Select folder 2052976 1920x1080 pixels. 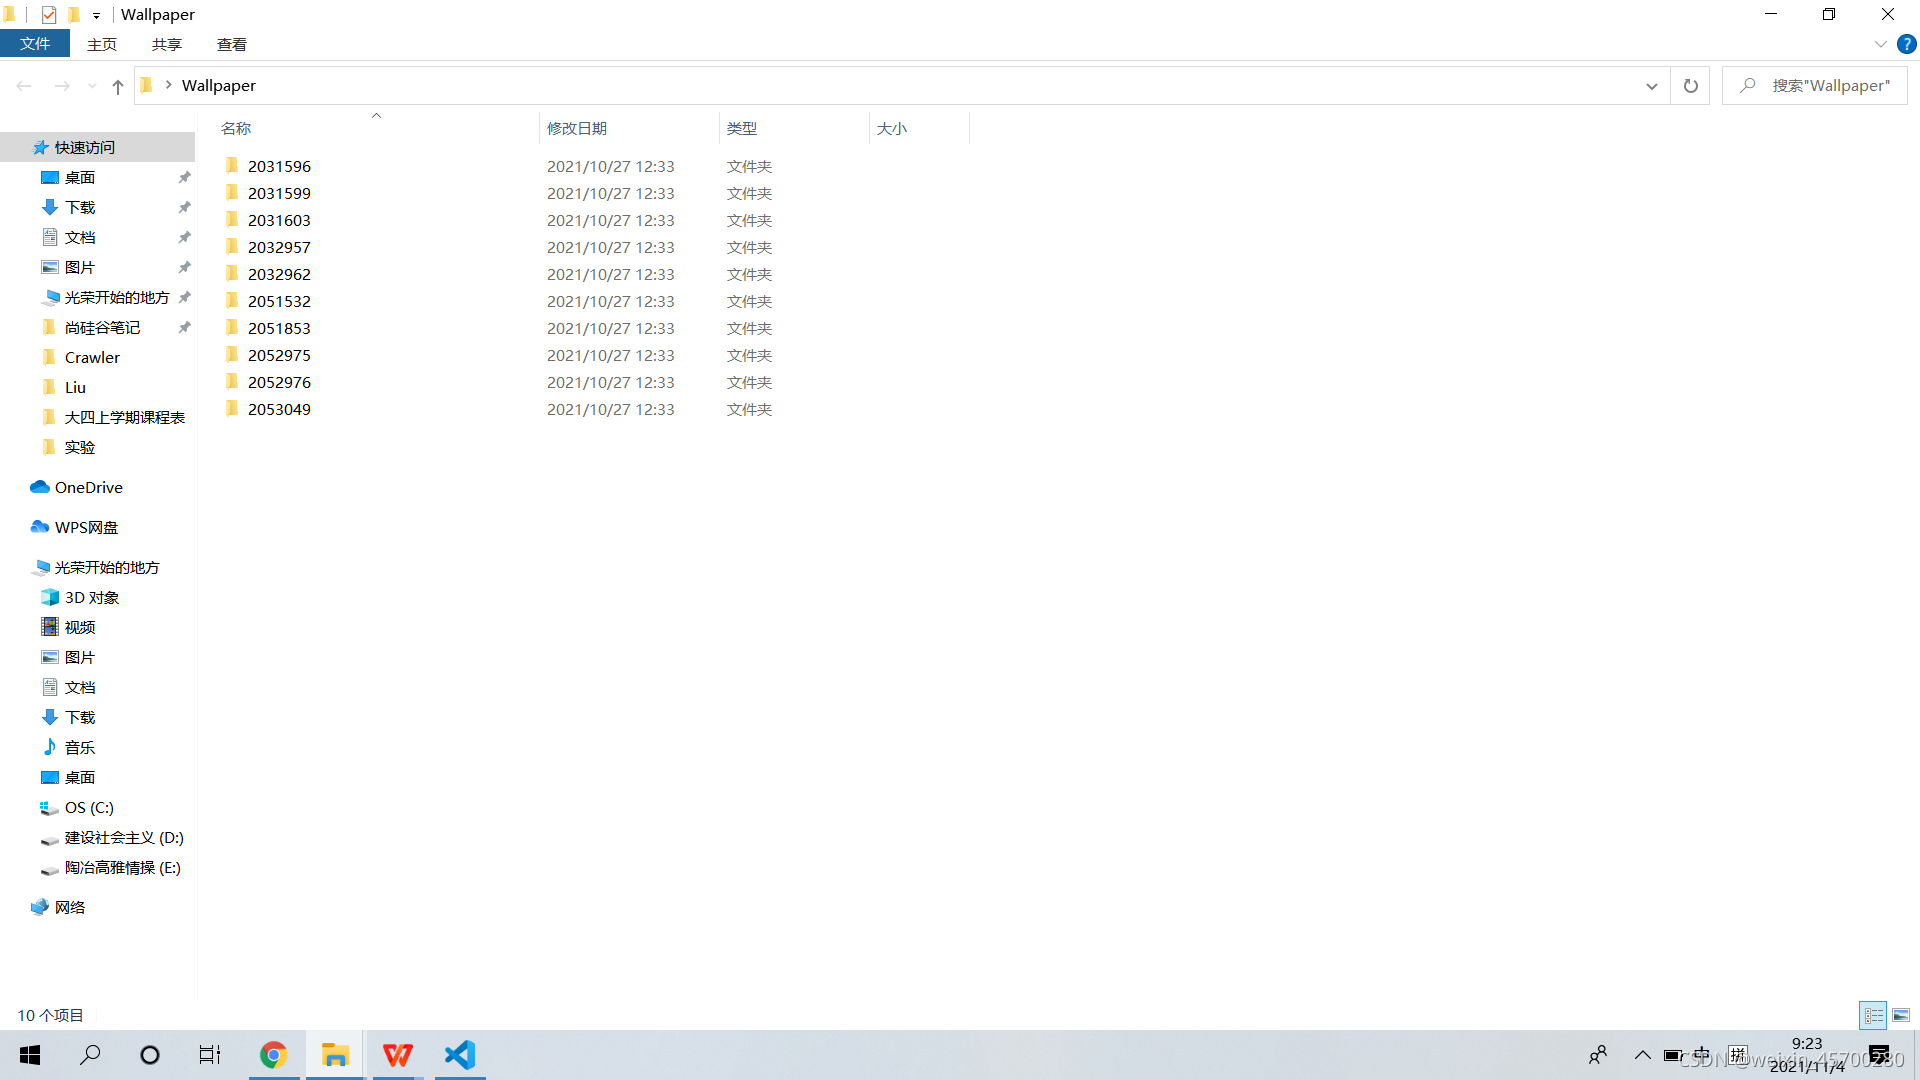click(x=279, y=382)
